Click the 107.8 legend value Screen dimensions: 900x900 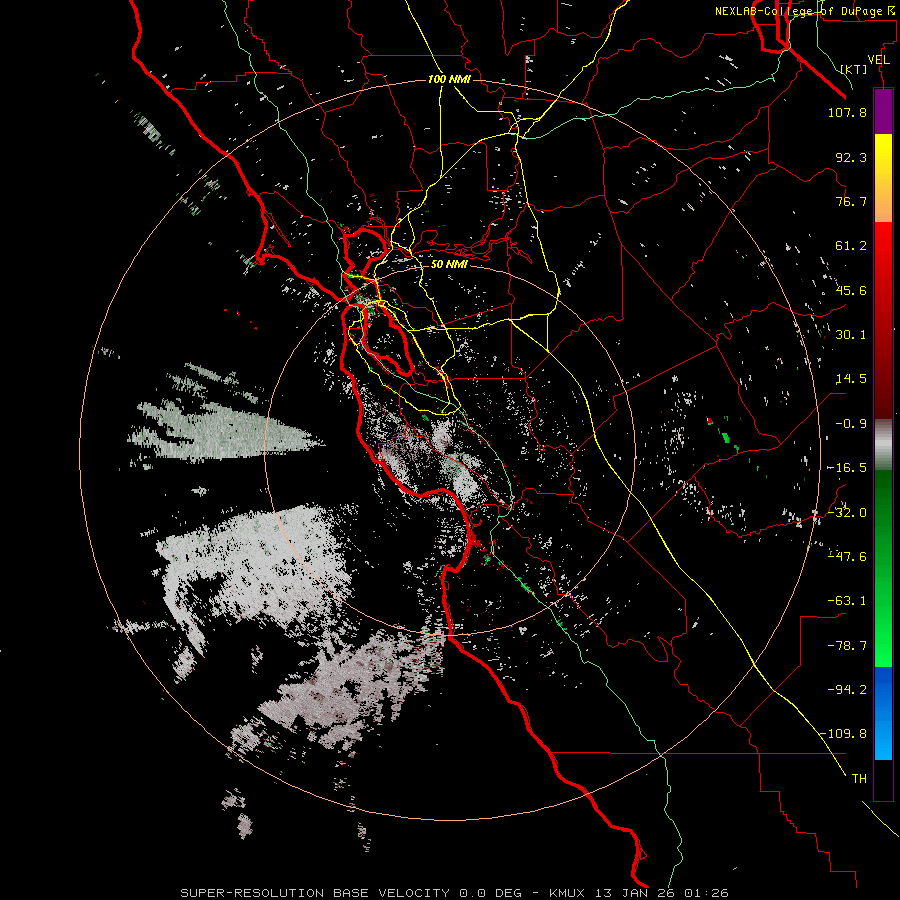point(847,112)
